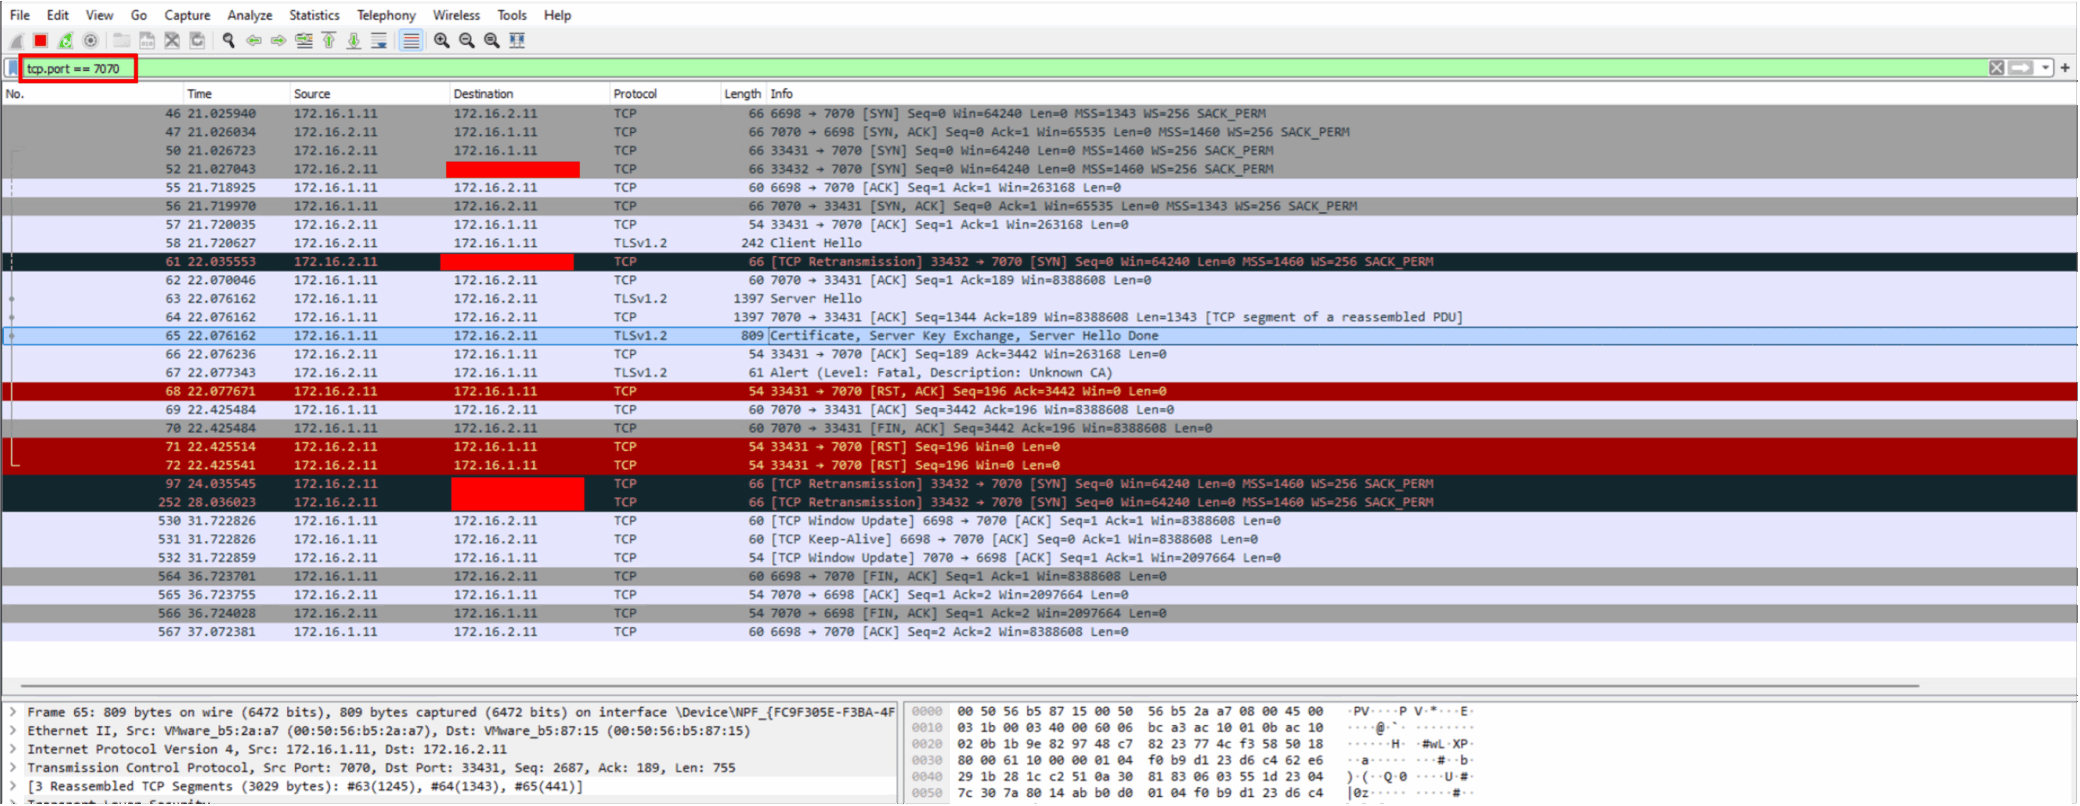Zoom out packet list text
This screenshot has height=806, width=2080.
click(x=467, y=41)
